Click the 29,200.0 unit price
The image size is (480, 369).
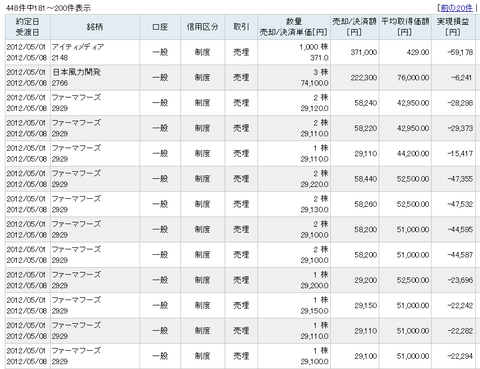(314, 286)
